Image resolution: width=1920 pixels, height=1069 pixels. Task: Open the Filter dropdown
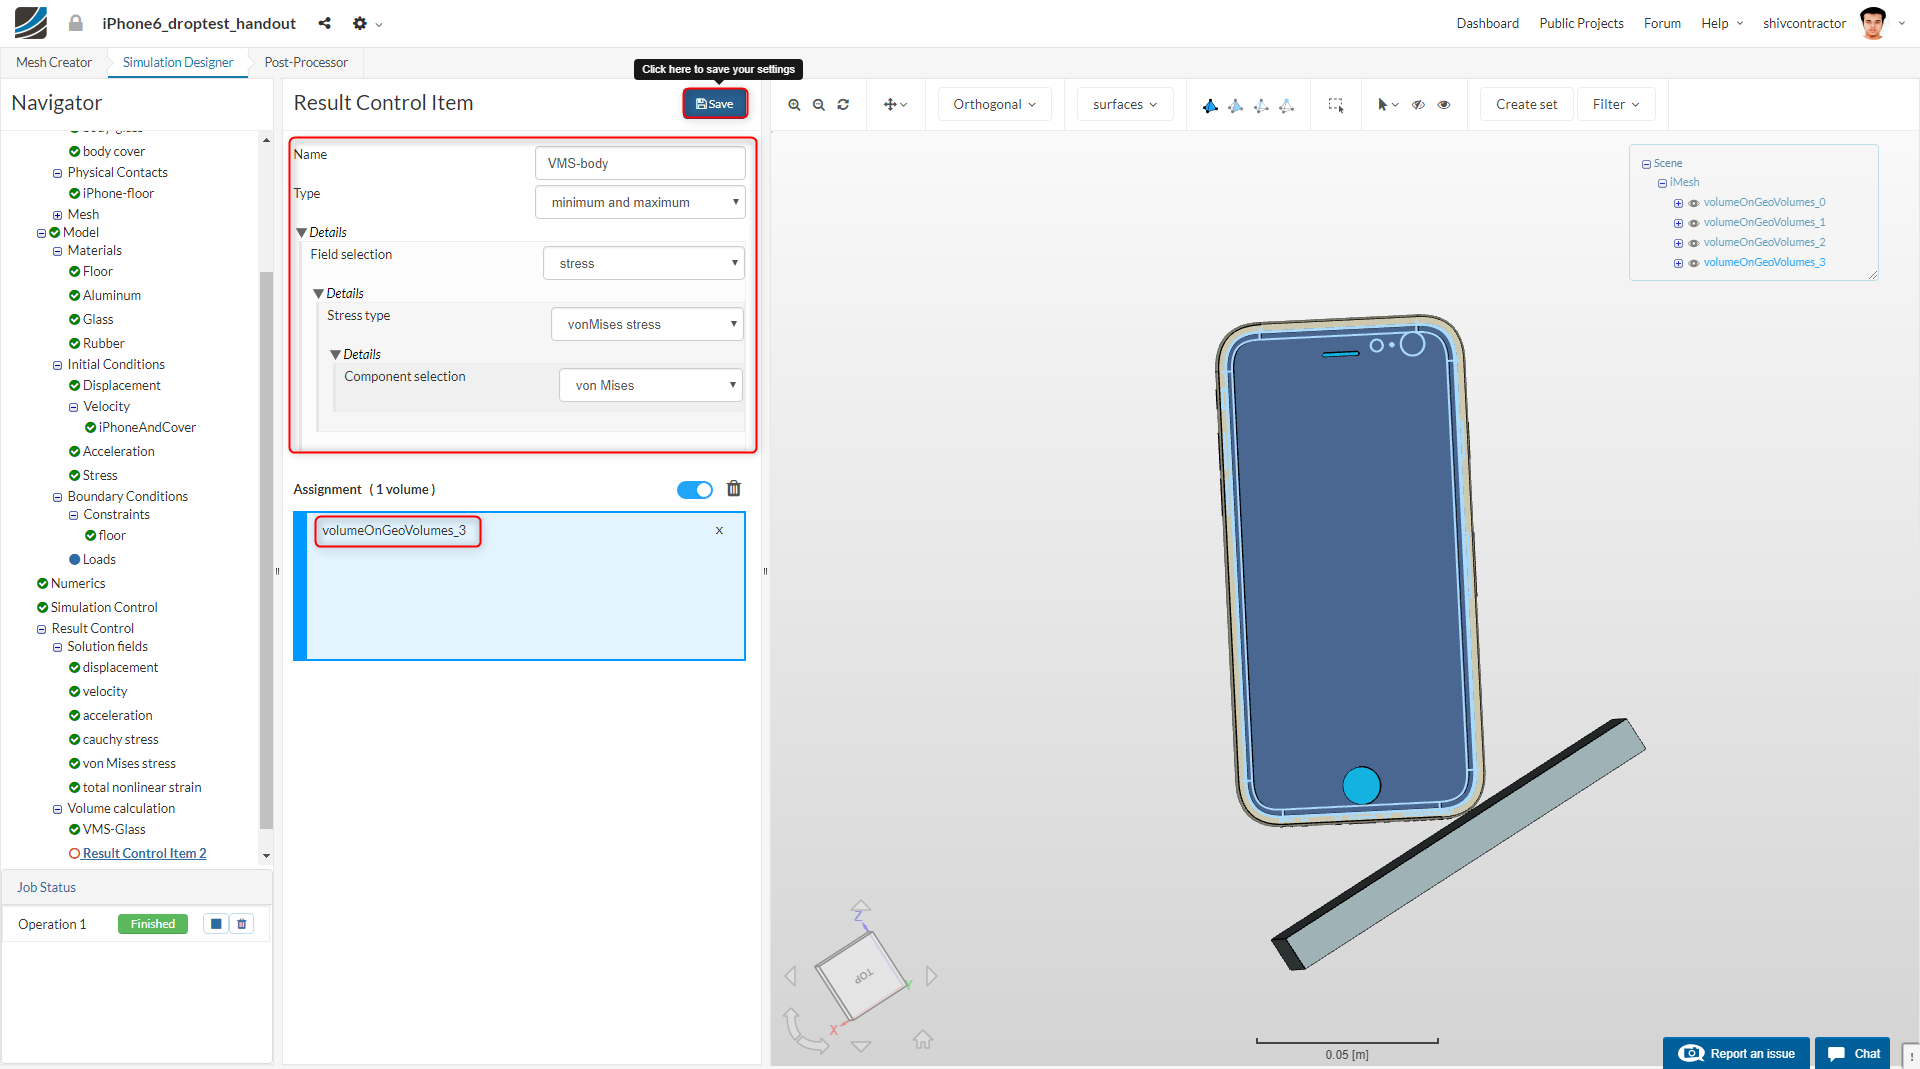pos(1616,104)
